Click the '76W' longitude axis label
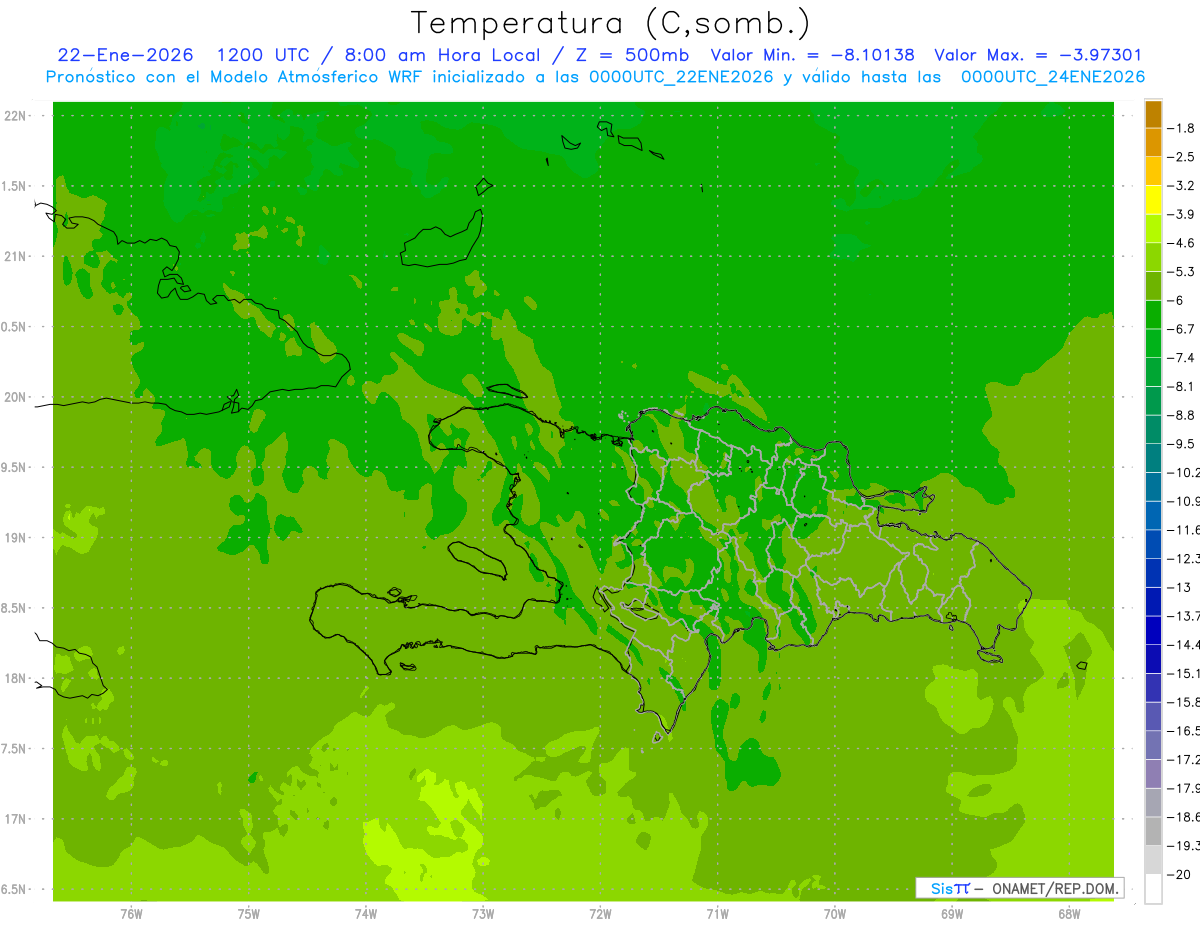The width and height of the screenshot is (1200, 927). click(x=131, y=914)
